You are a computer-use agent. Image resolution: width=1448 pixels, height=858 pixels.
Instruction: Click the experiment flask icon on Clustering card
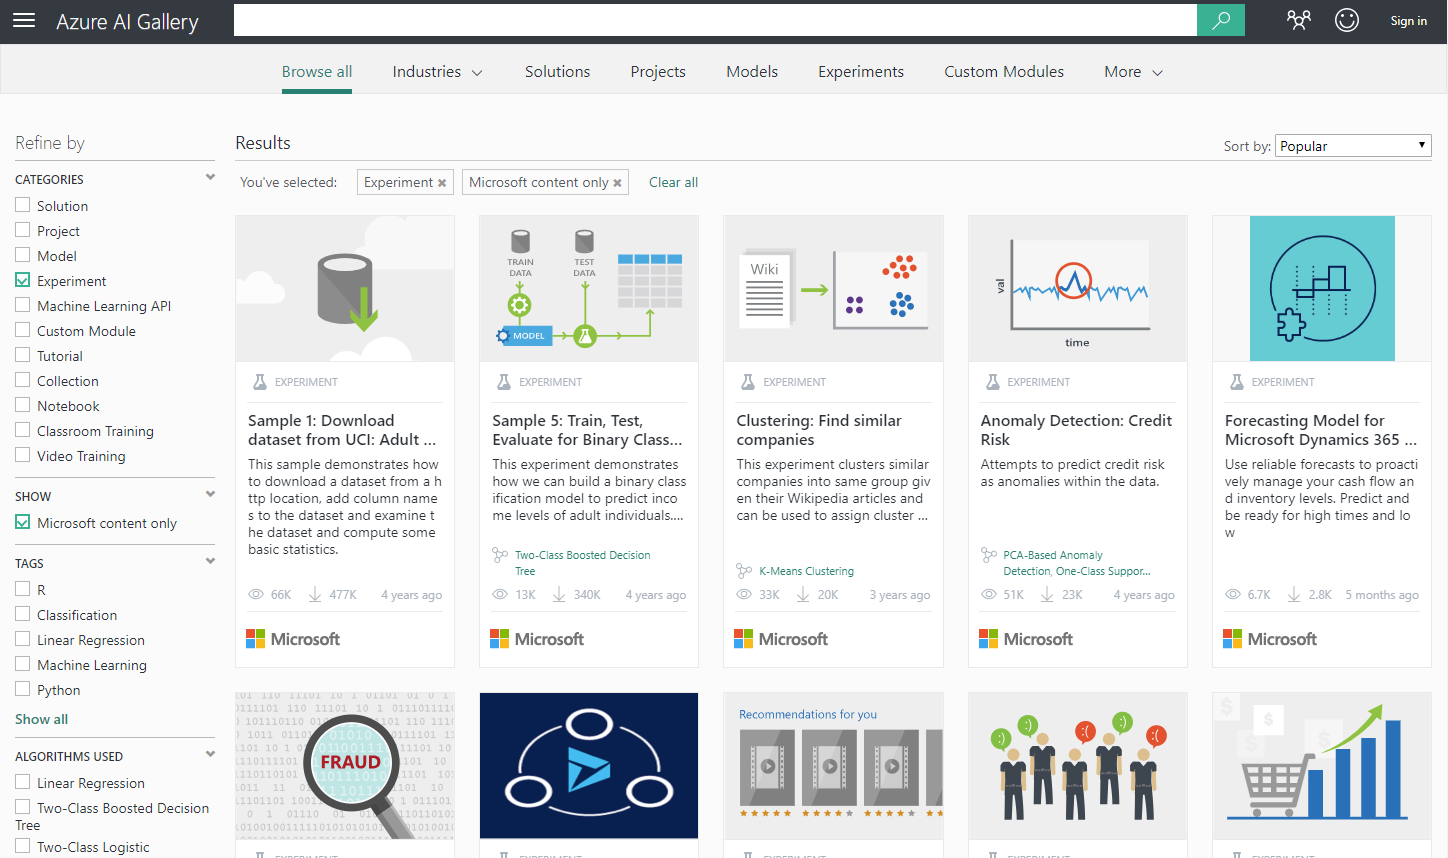click(x=748, y=382)
